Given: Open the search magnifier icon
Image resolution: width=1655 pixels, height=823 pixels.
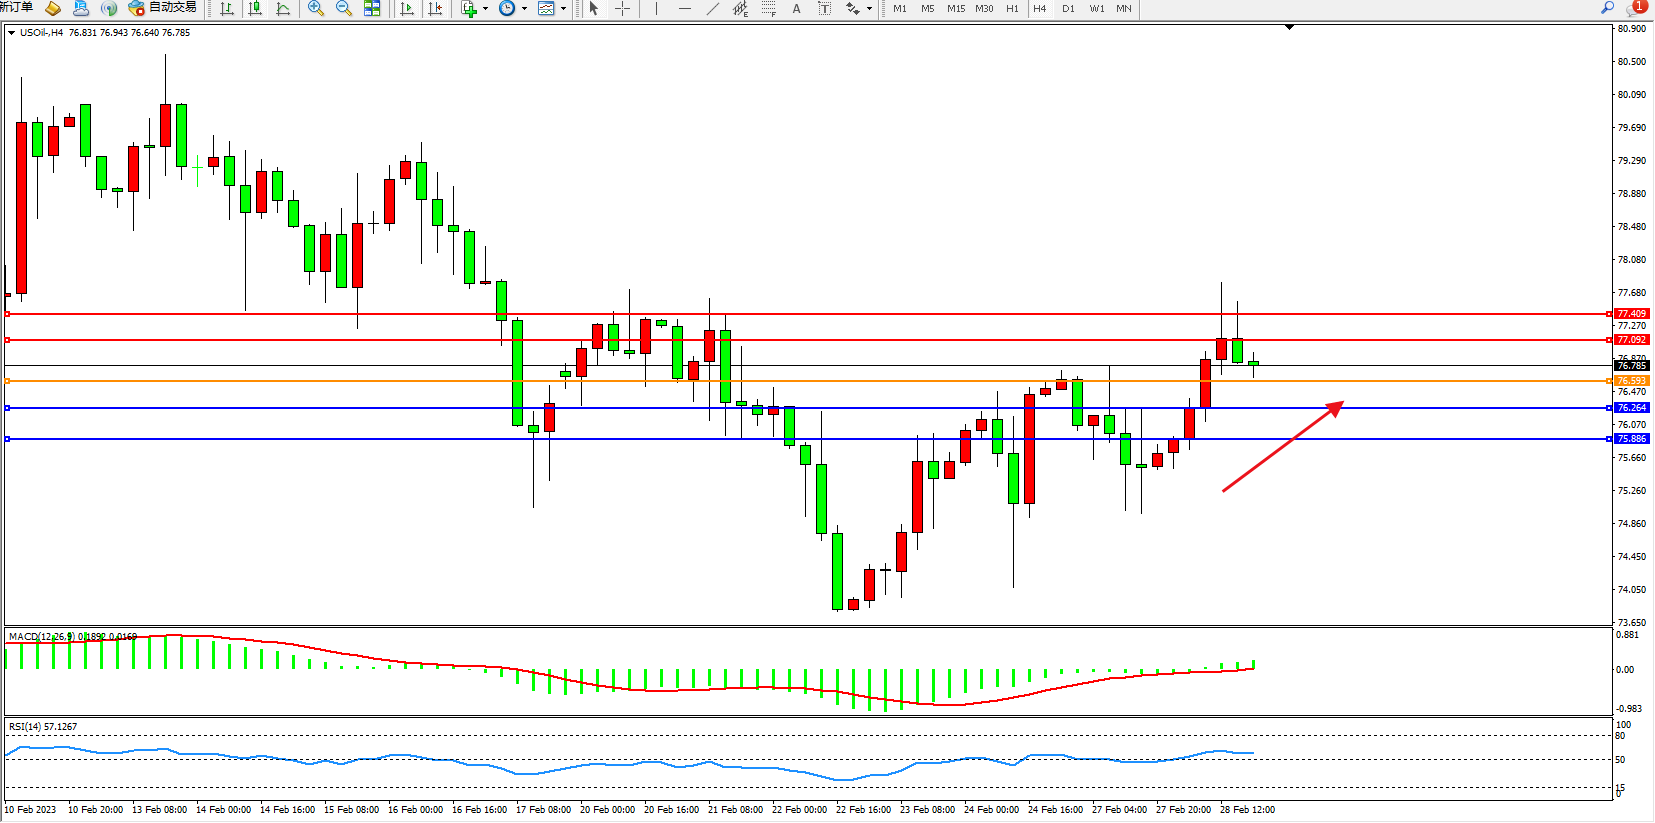Looking at the screenshot, I should point(1608,8).
